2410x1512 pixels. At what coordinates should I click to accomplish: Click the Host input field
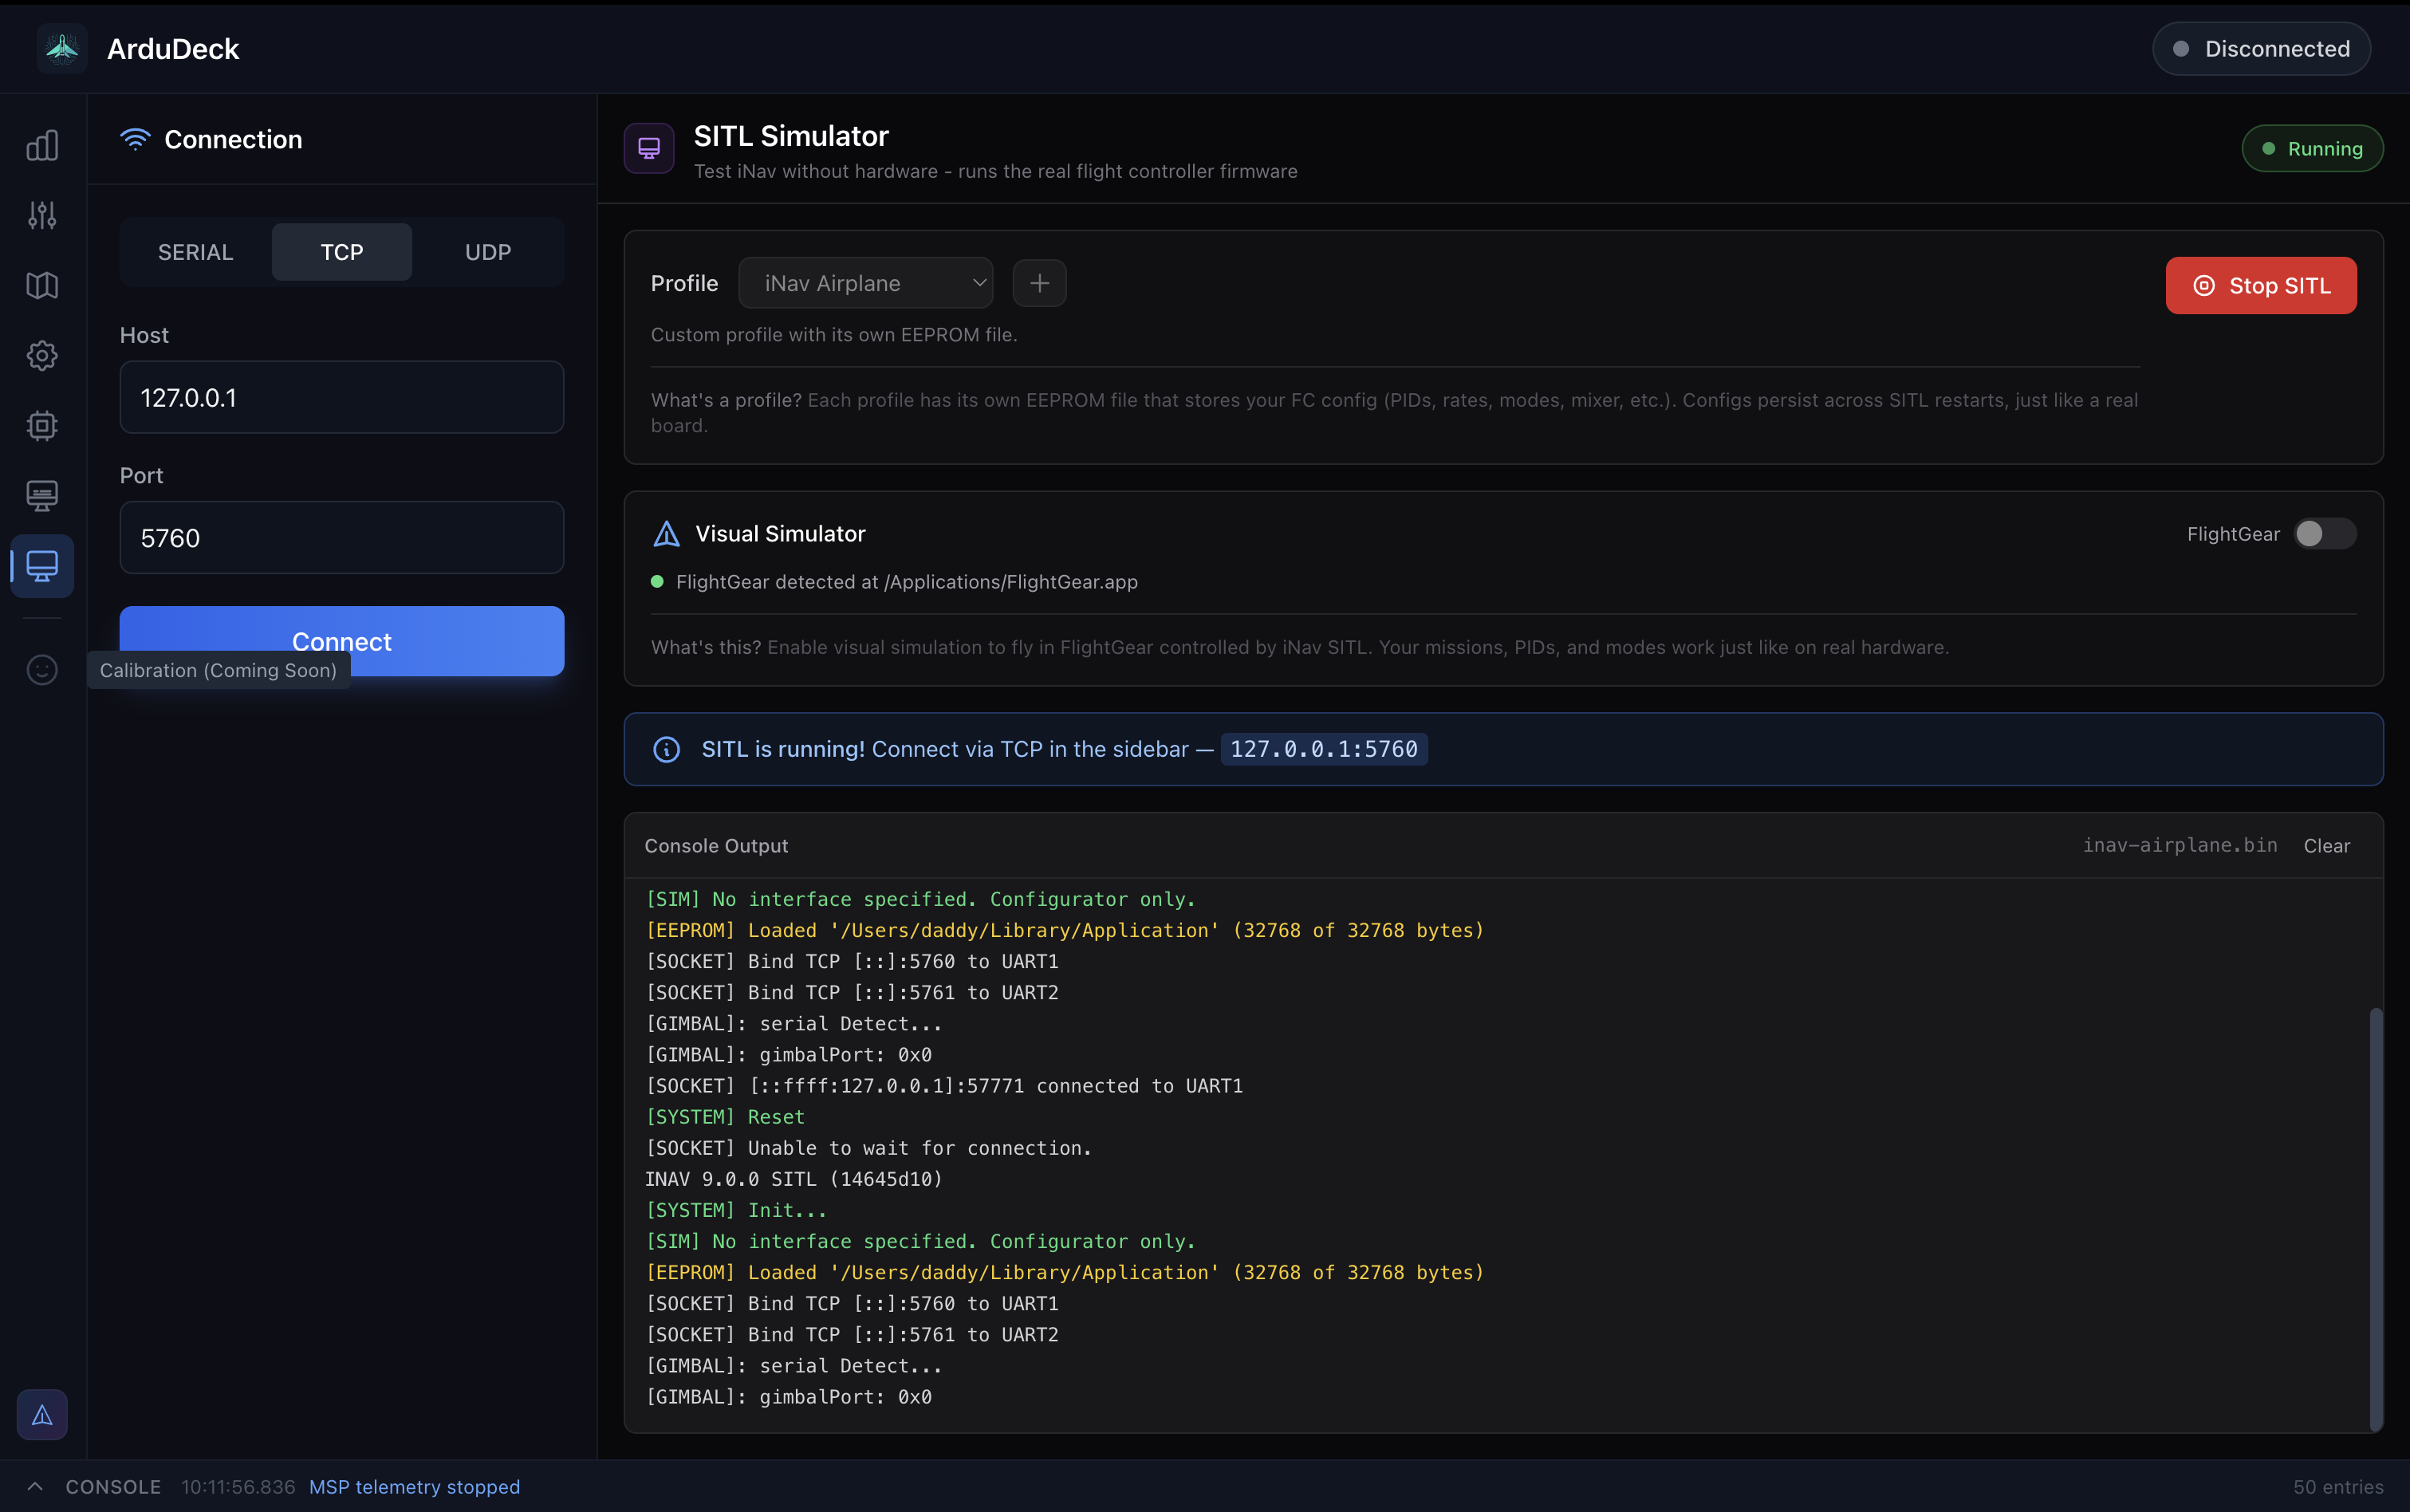342,398
